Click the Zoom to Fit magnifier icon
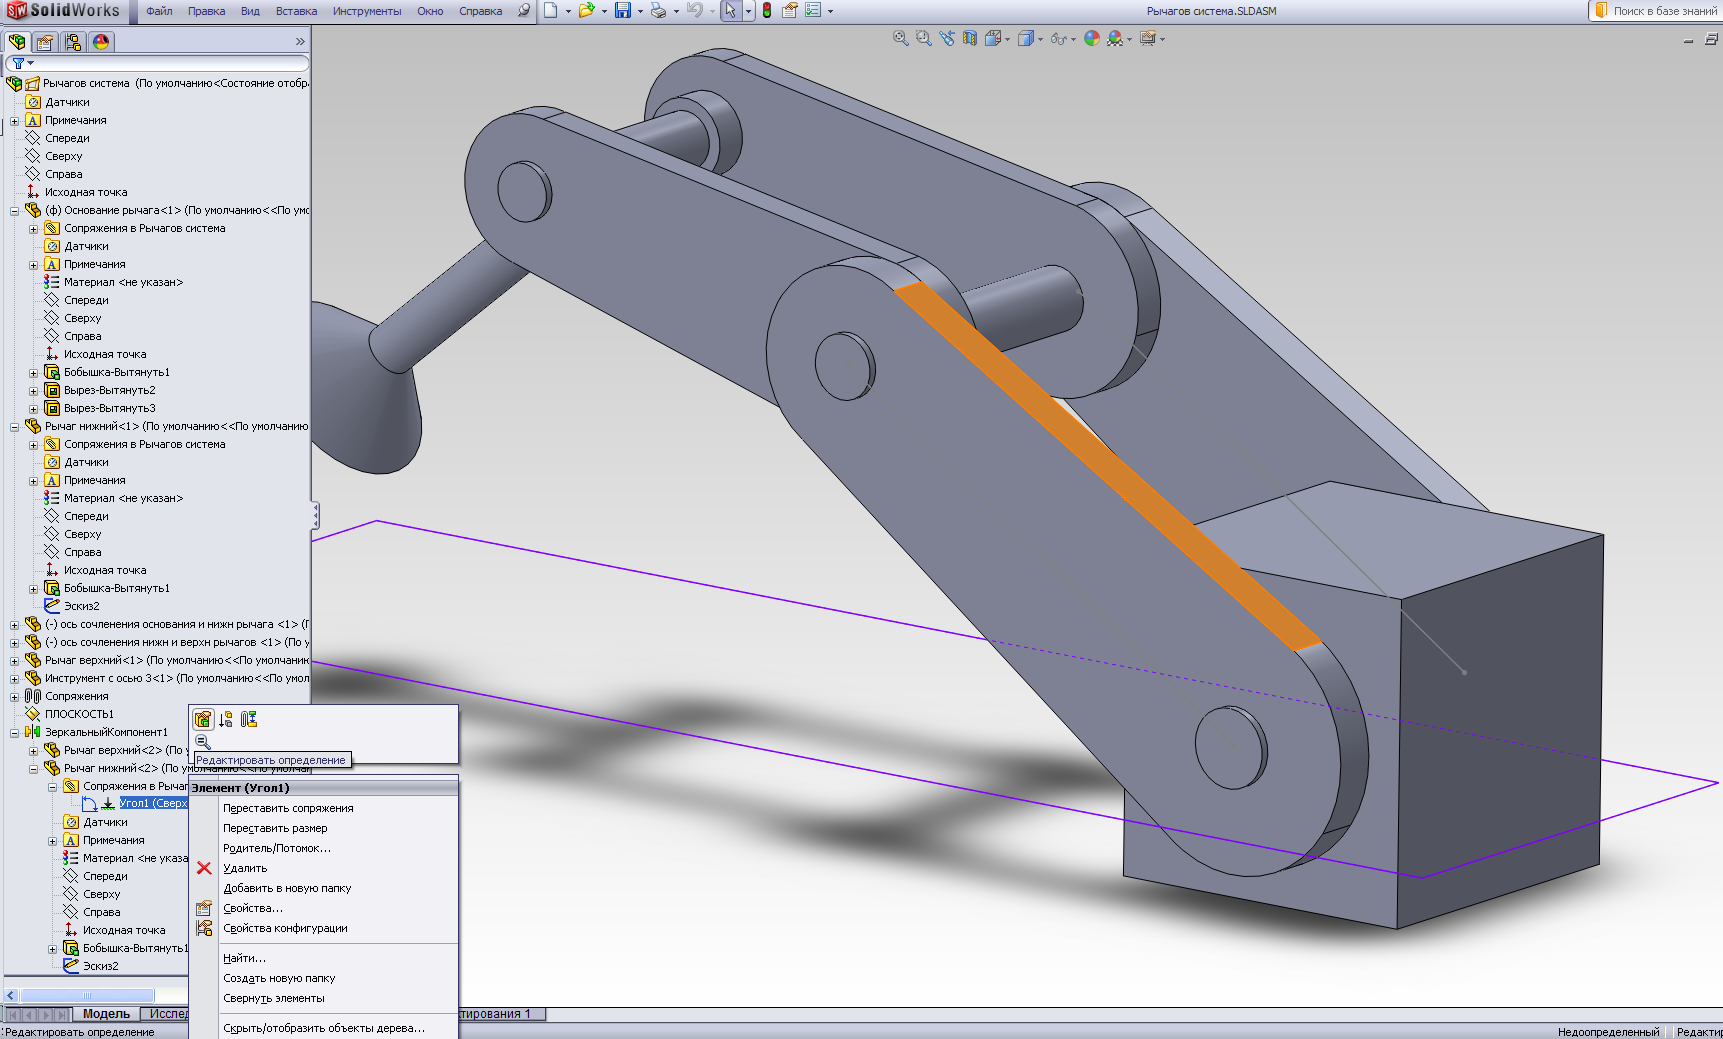Image resolution: width=1723 pixels, height=1039 pixels. (x=900, y=38)
